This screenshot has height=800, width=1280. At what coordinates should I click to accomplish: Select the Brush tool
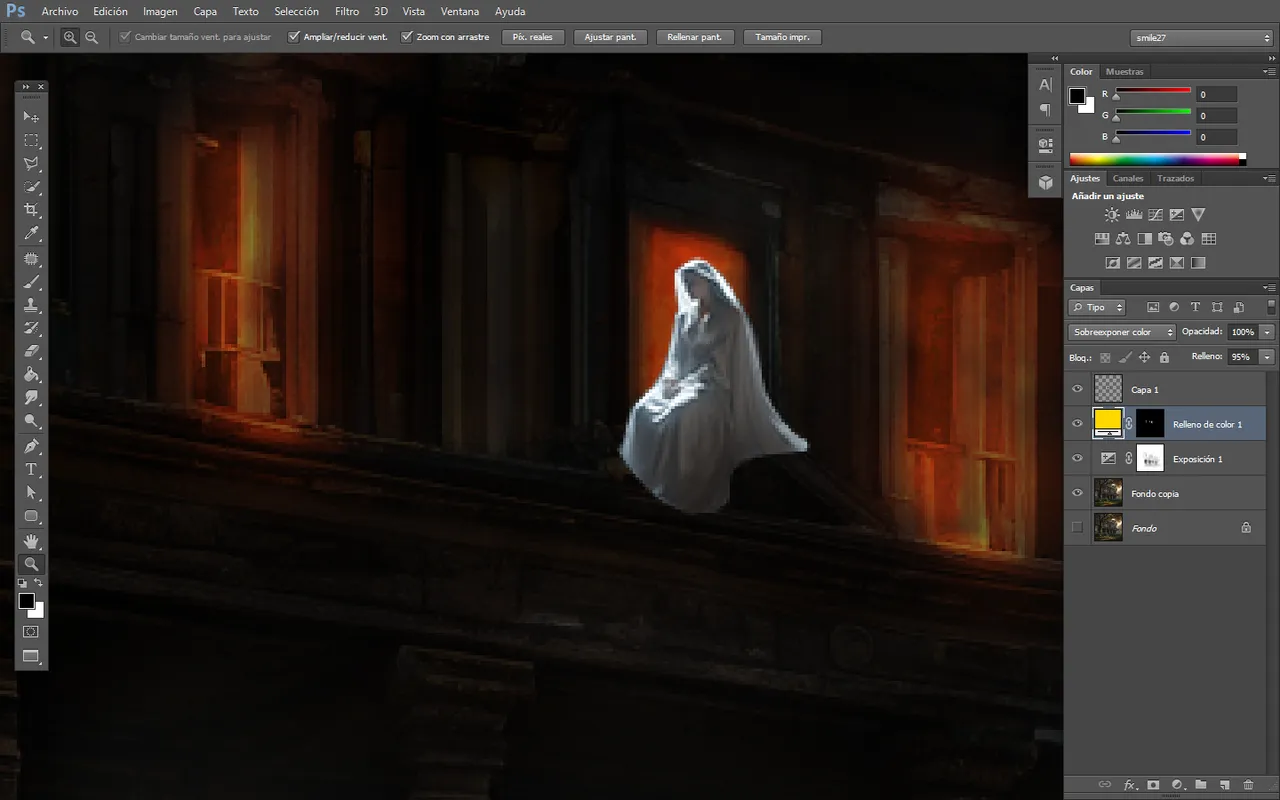point(31,283)
